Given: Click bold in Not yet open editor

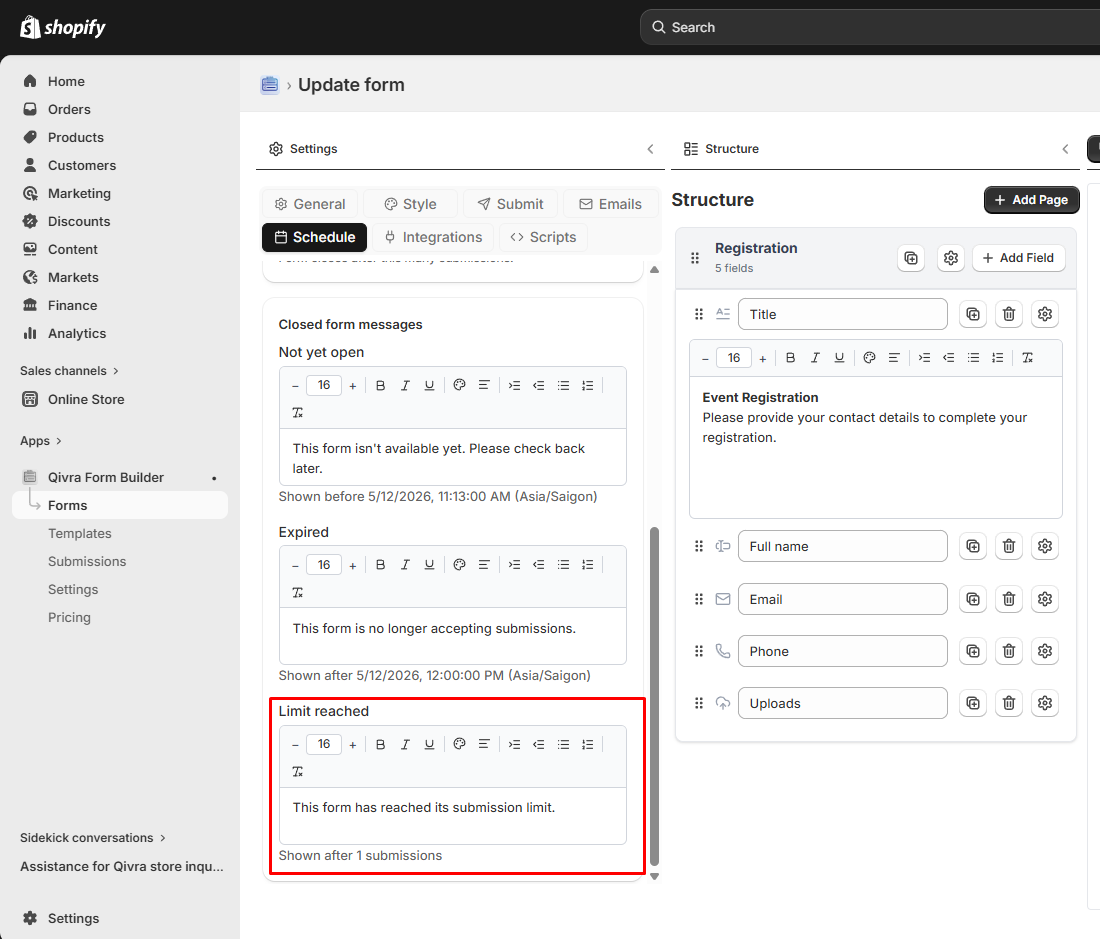Looking at the screenshot, I should coord(380,386).
